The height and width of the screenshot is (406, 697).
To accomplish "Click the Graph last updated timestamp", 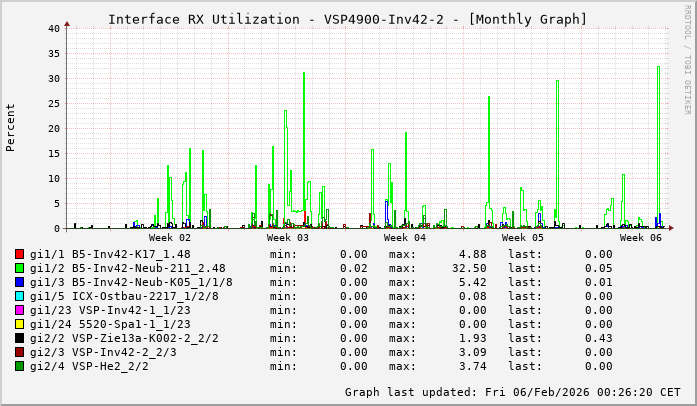I will 512,391.
